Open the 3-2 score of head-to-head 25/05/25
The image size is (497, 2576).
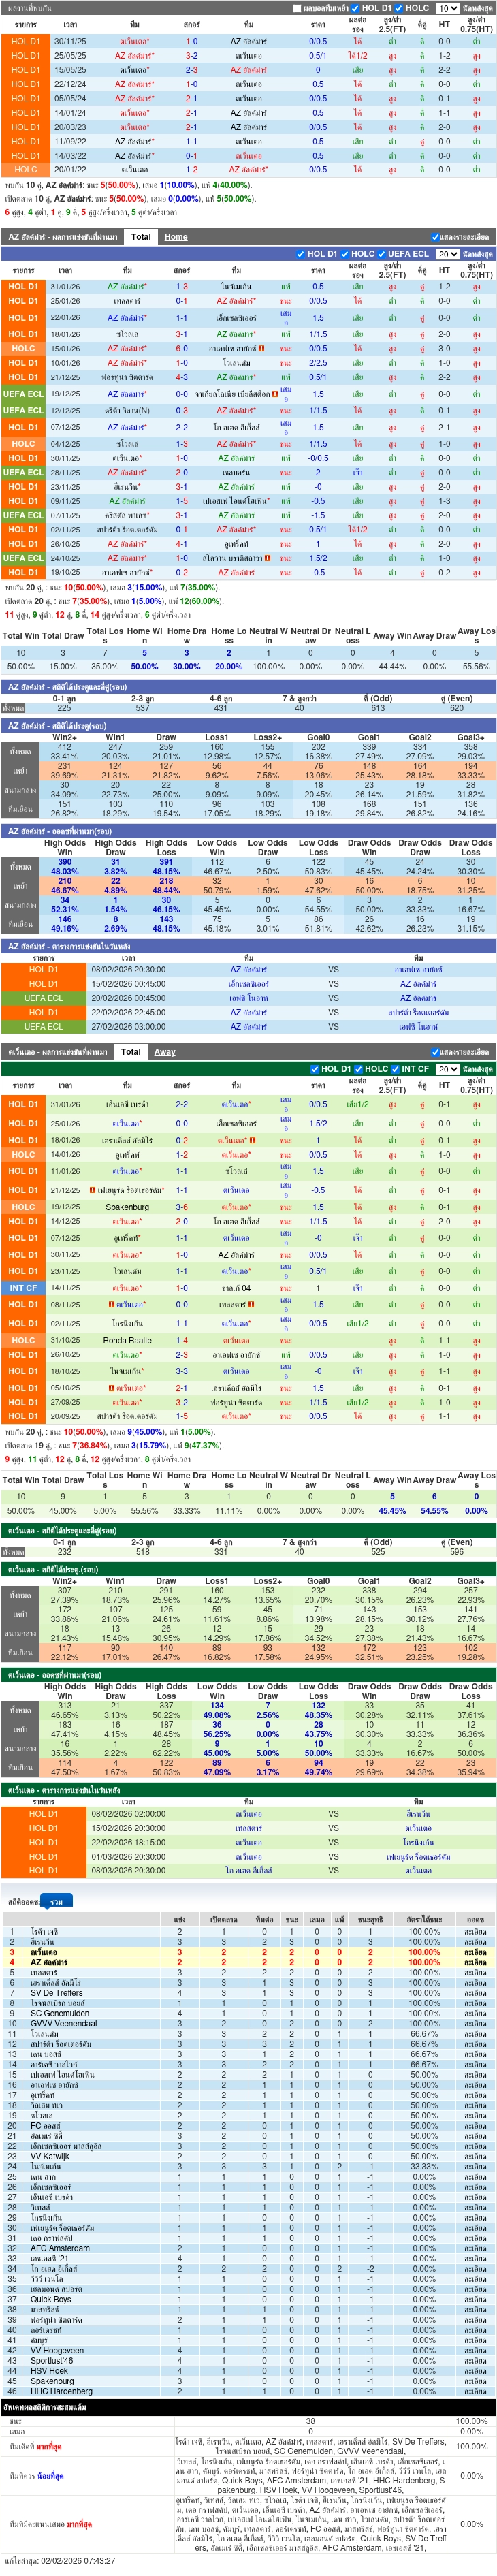(191, 56)
